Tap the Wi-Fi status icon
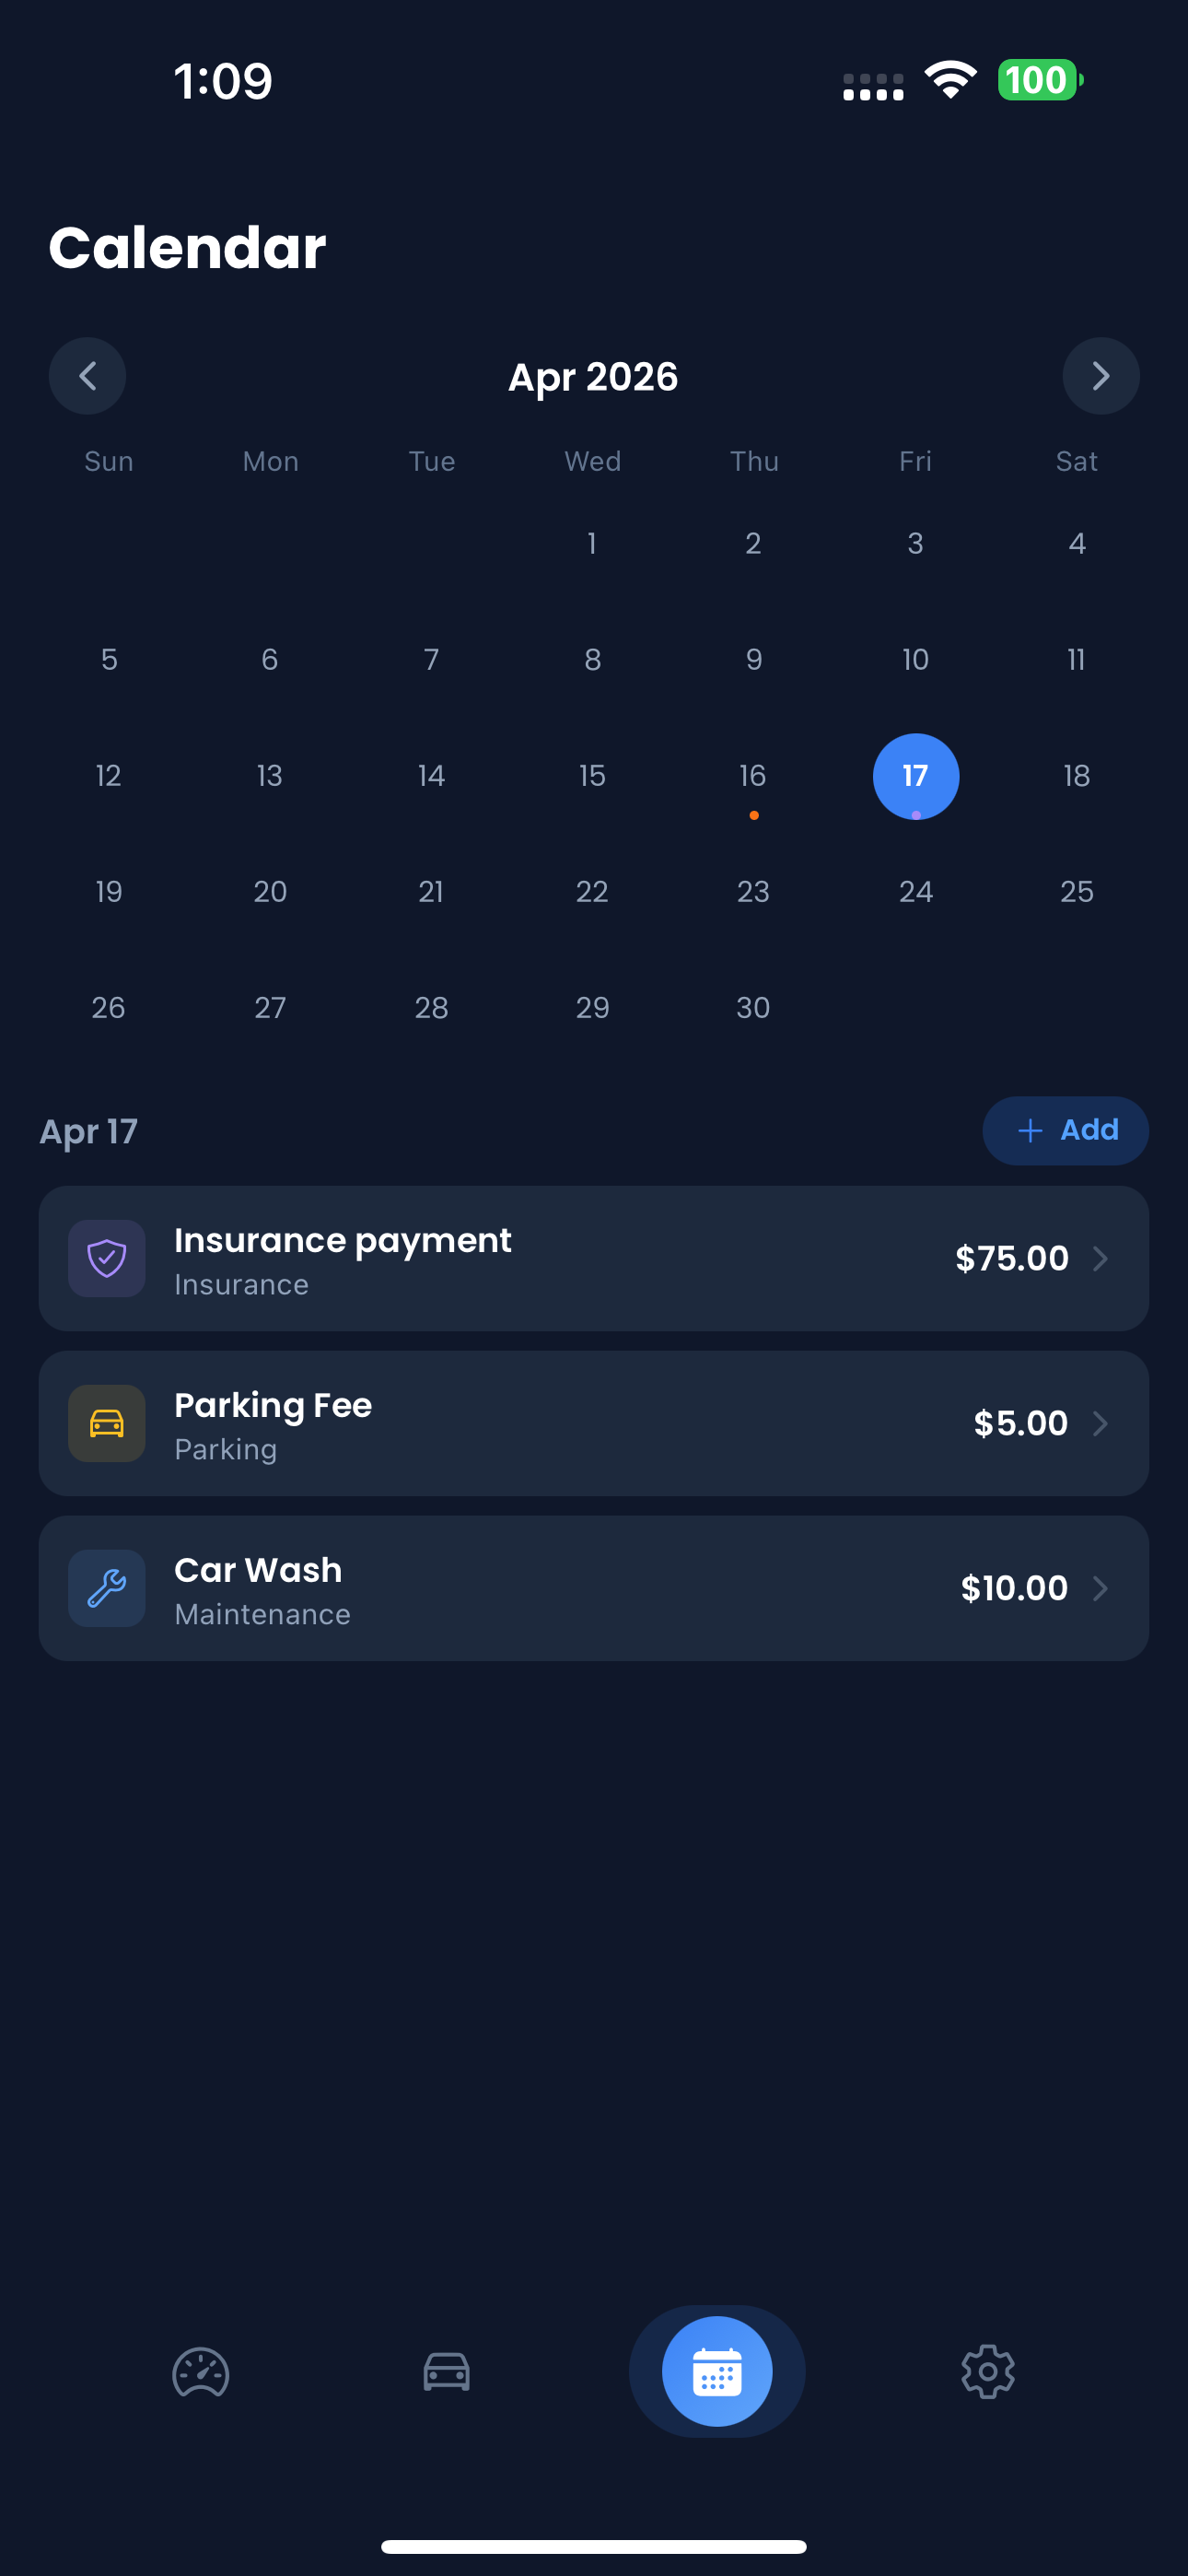Image resolution: width=1188 pixels, height=2576 pixels. pos(950,80)
